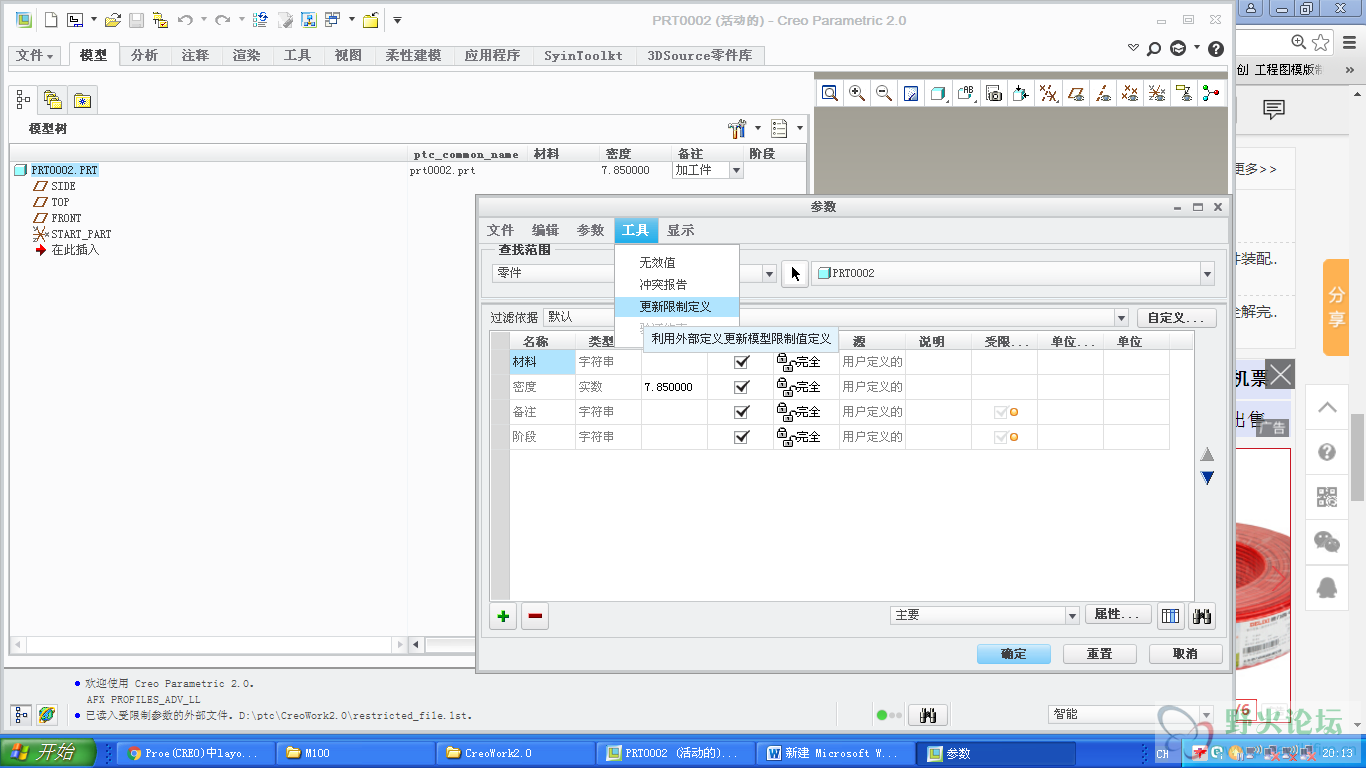Image resolution: width=1366 pixels, height=768 pixels.
Task: Click the command search magnifier icon
Action: click(x=1153, y=48)
